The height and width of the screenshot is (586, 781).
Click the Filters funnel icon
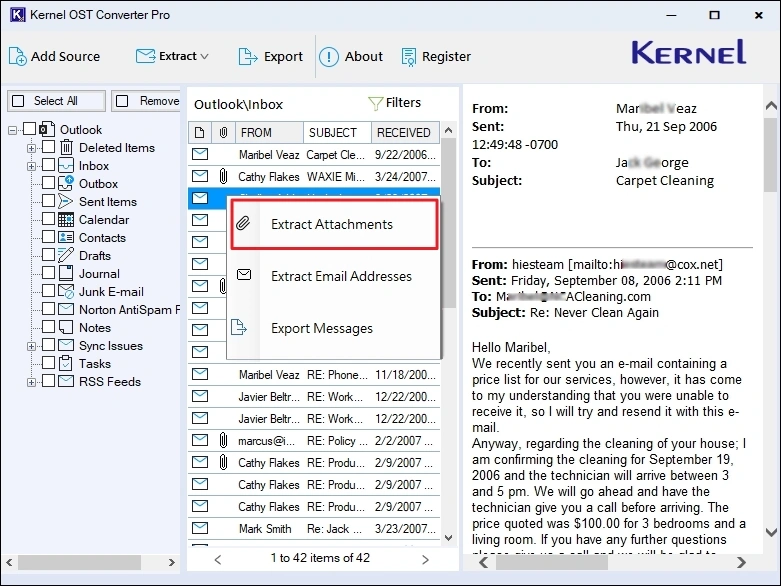[x=376, y=103]
